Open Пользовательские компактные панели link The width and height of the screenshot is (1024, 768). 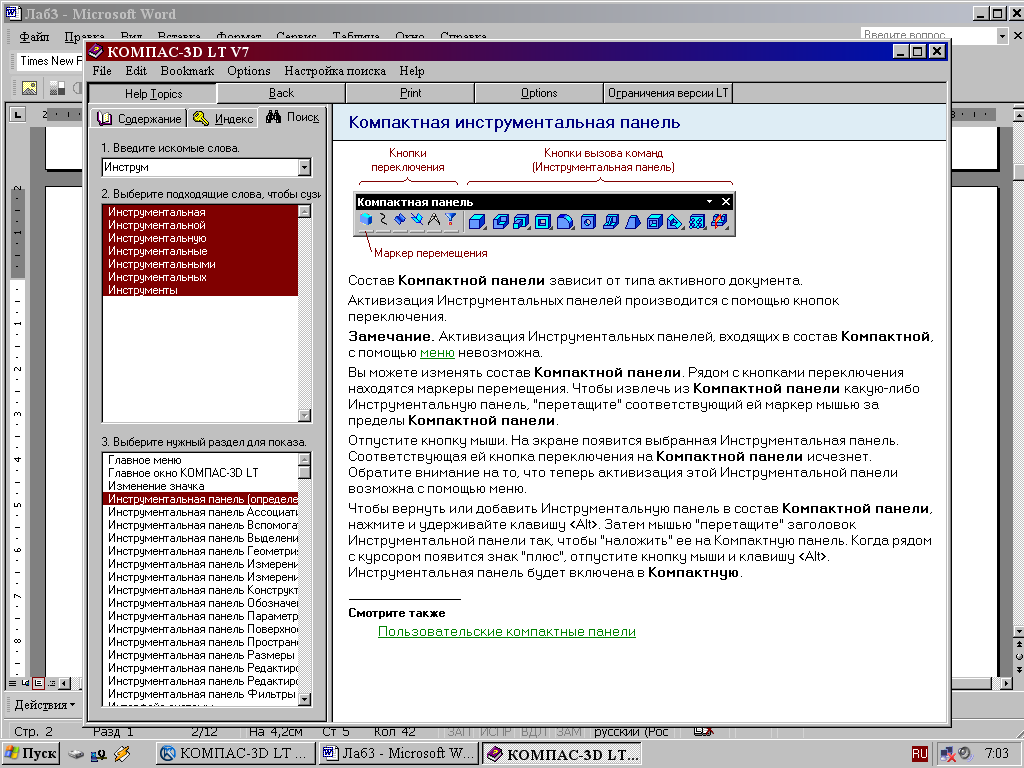(507, 632)
